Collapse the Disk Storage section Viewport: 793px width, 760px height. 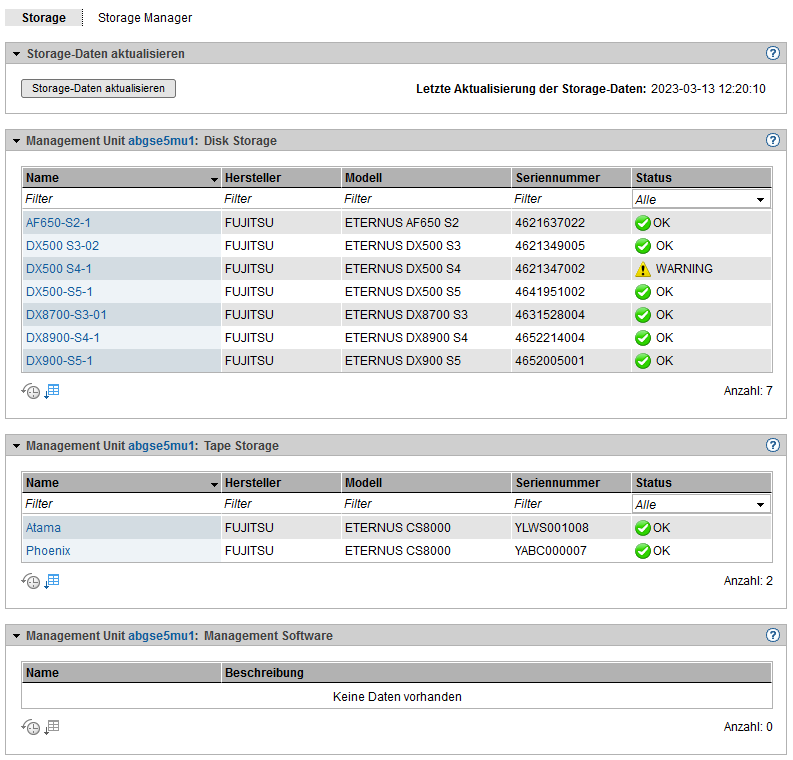point(16,141)
